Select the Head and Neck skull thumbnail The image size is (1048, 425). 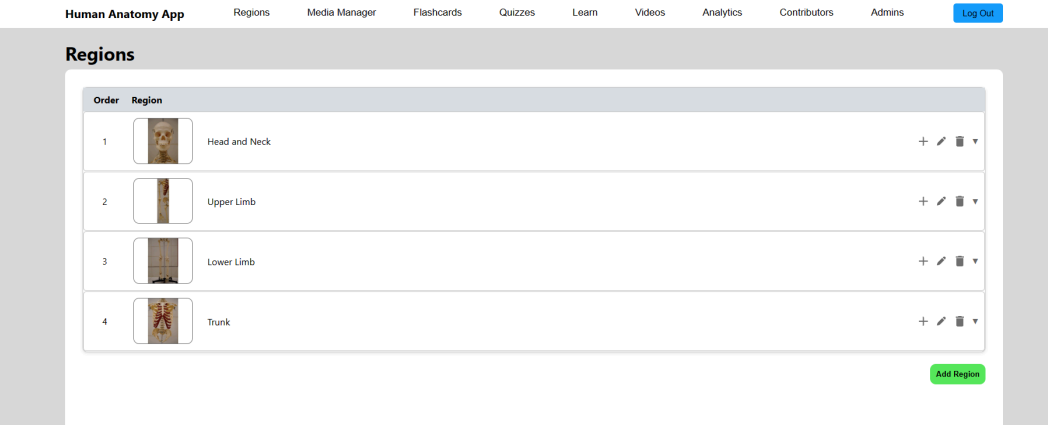[163, 141]
